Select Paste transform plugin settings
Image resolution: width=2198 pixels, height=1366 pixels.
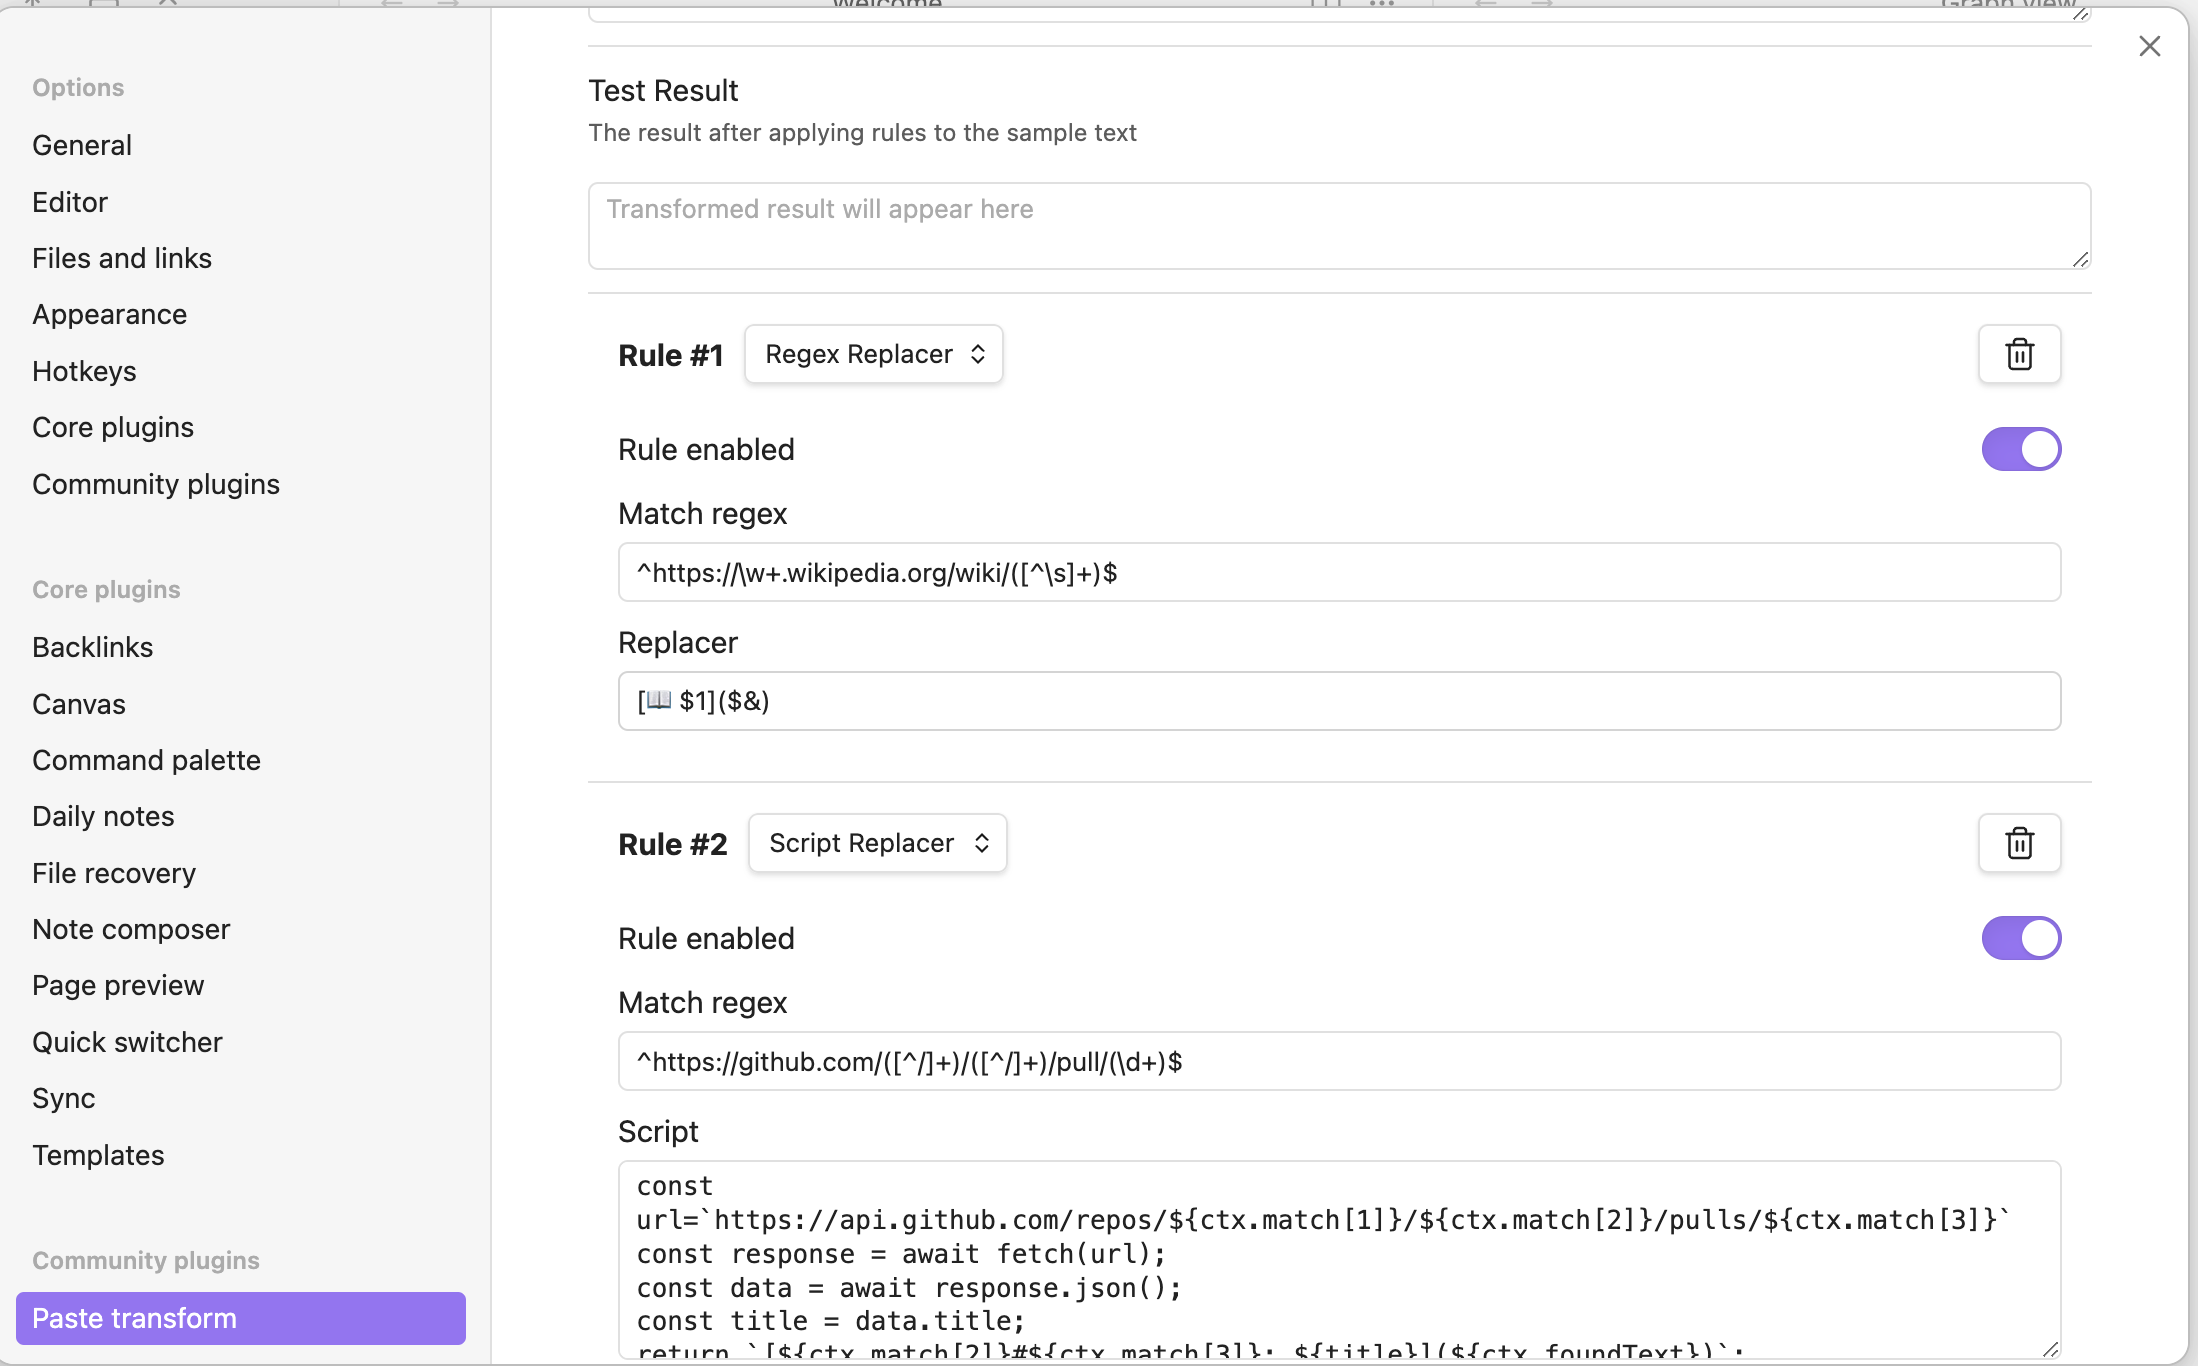pos(240,1318)
